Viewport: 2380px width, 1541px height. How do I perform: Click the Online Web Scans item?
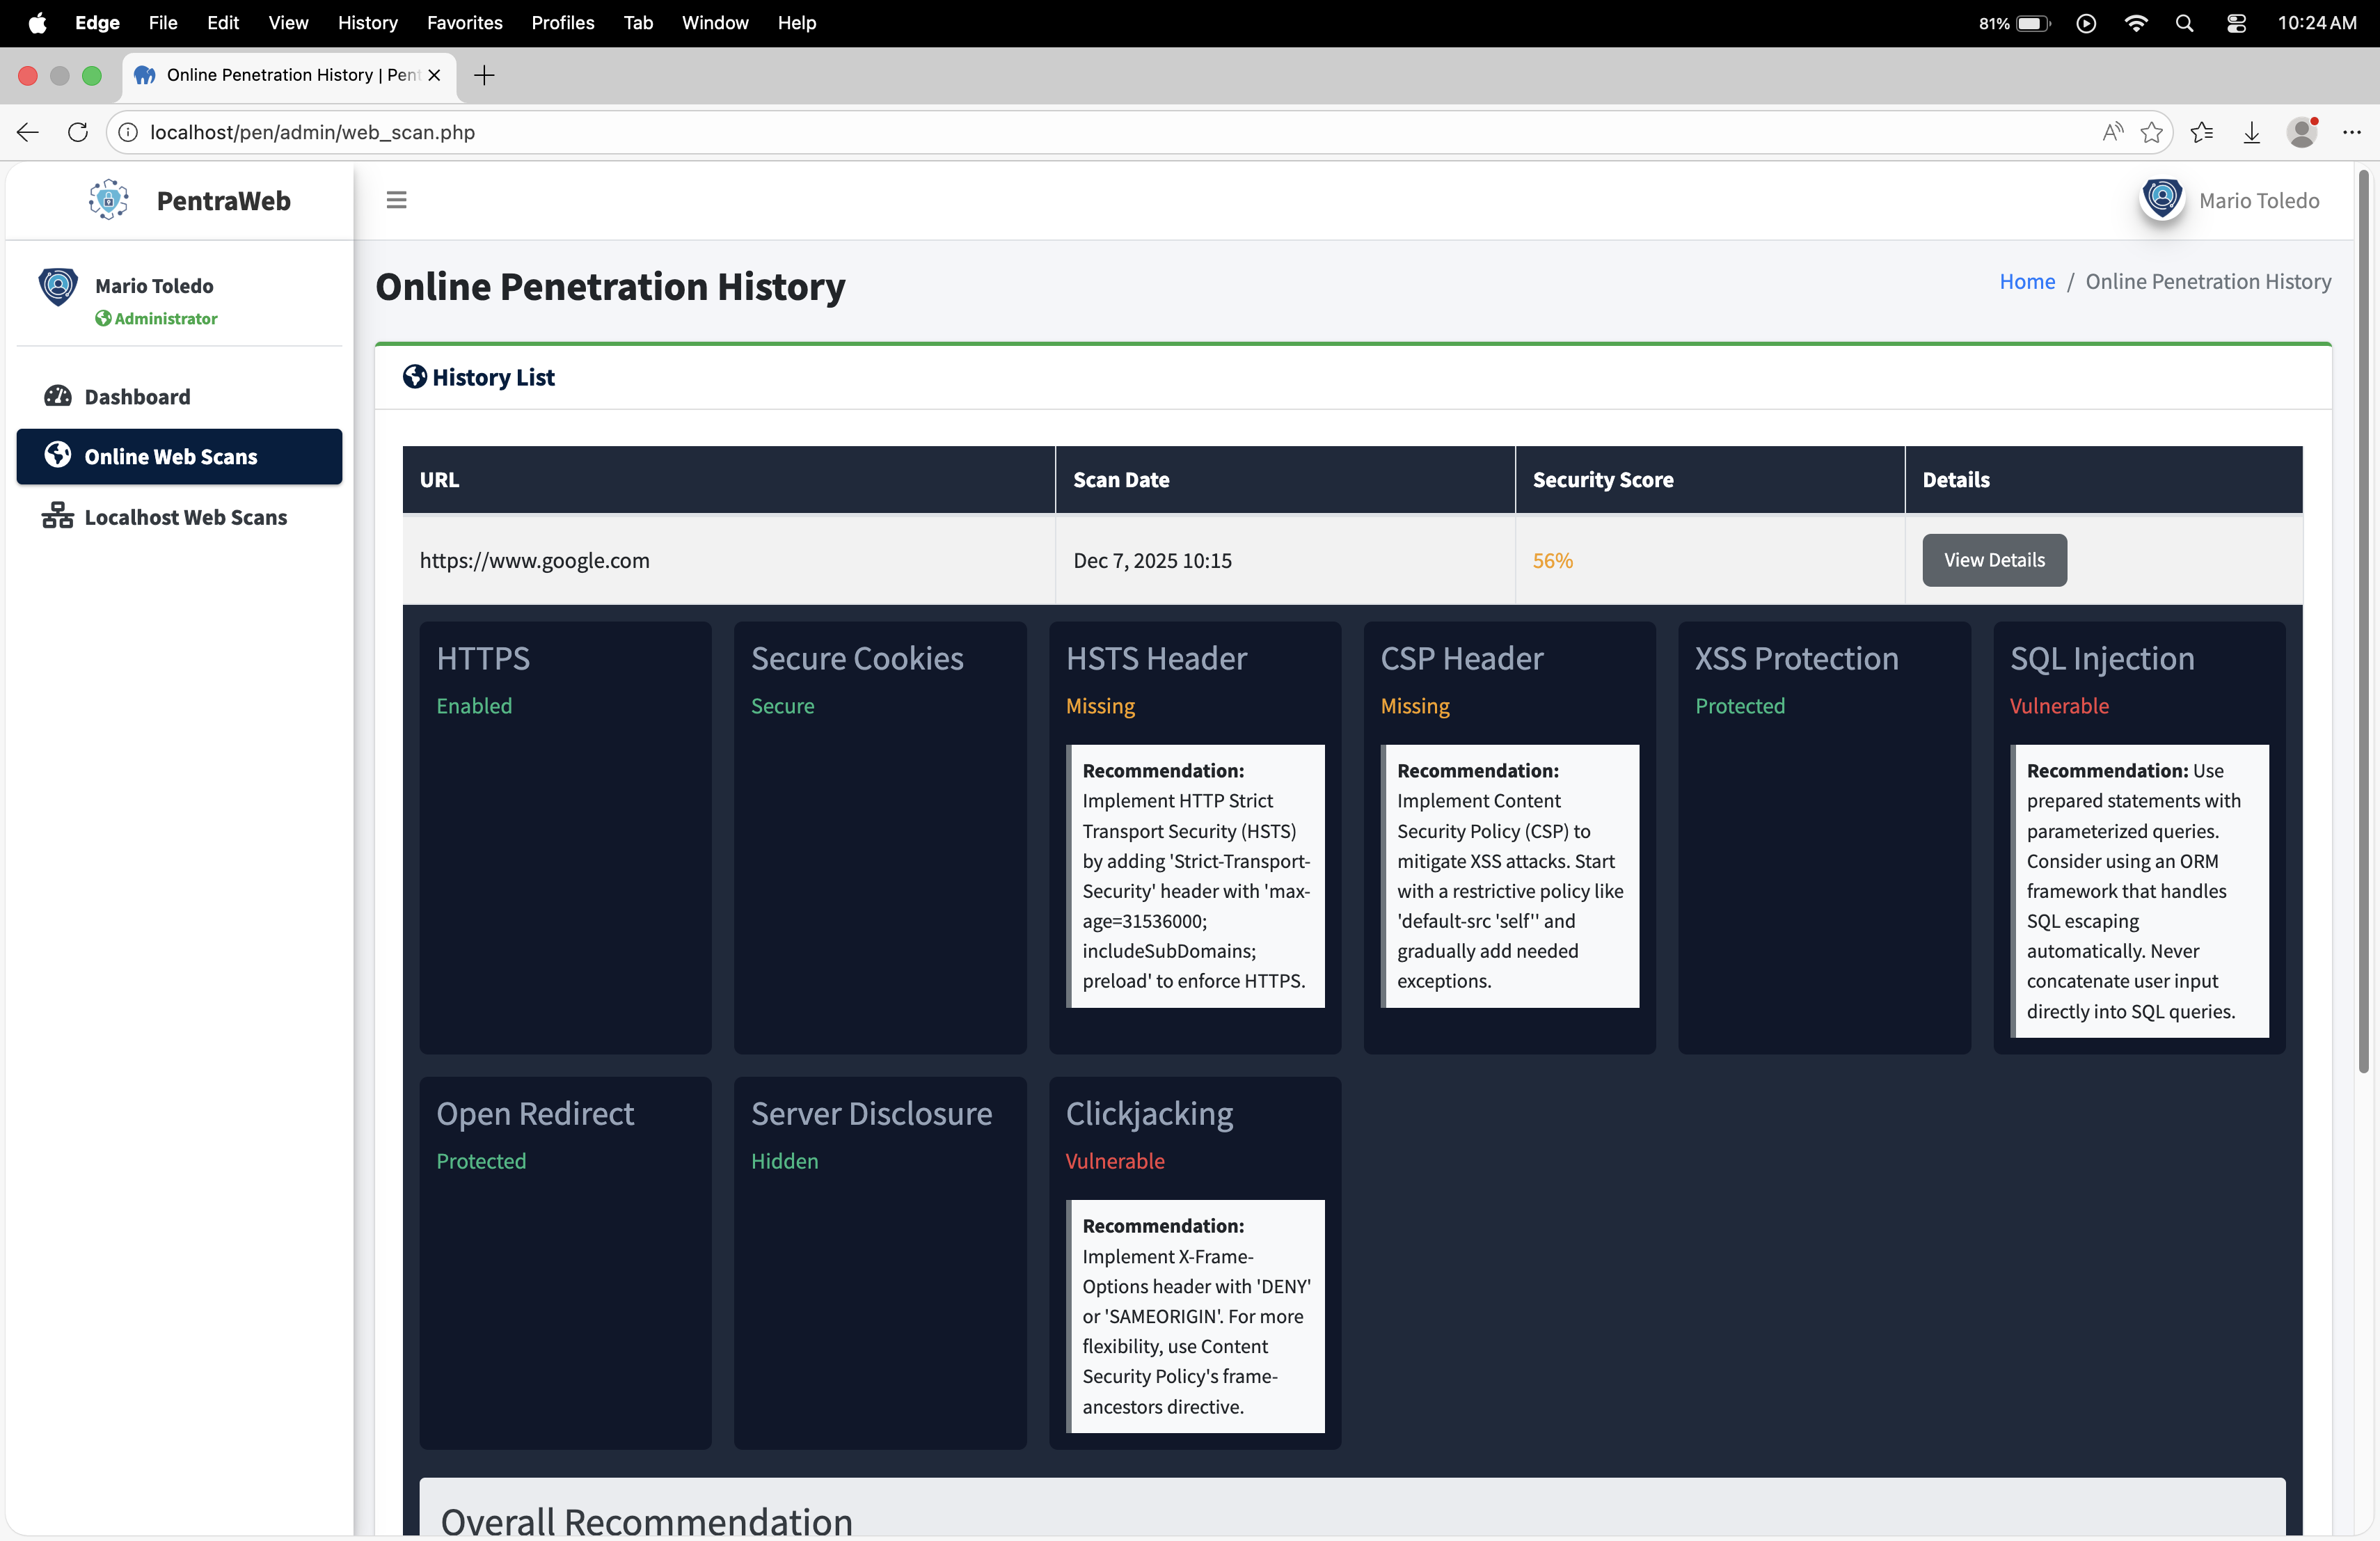(x=171, y=457)
